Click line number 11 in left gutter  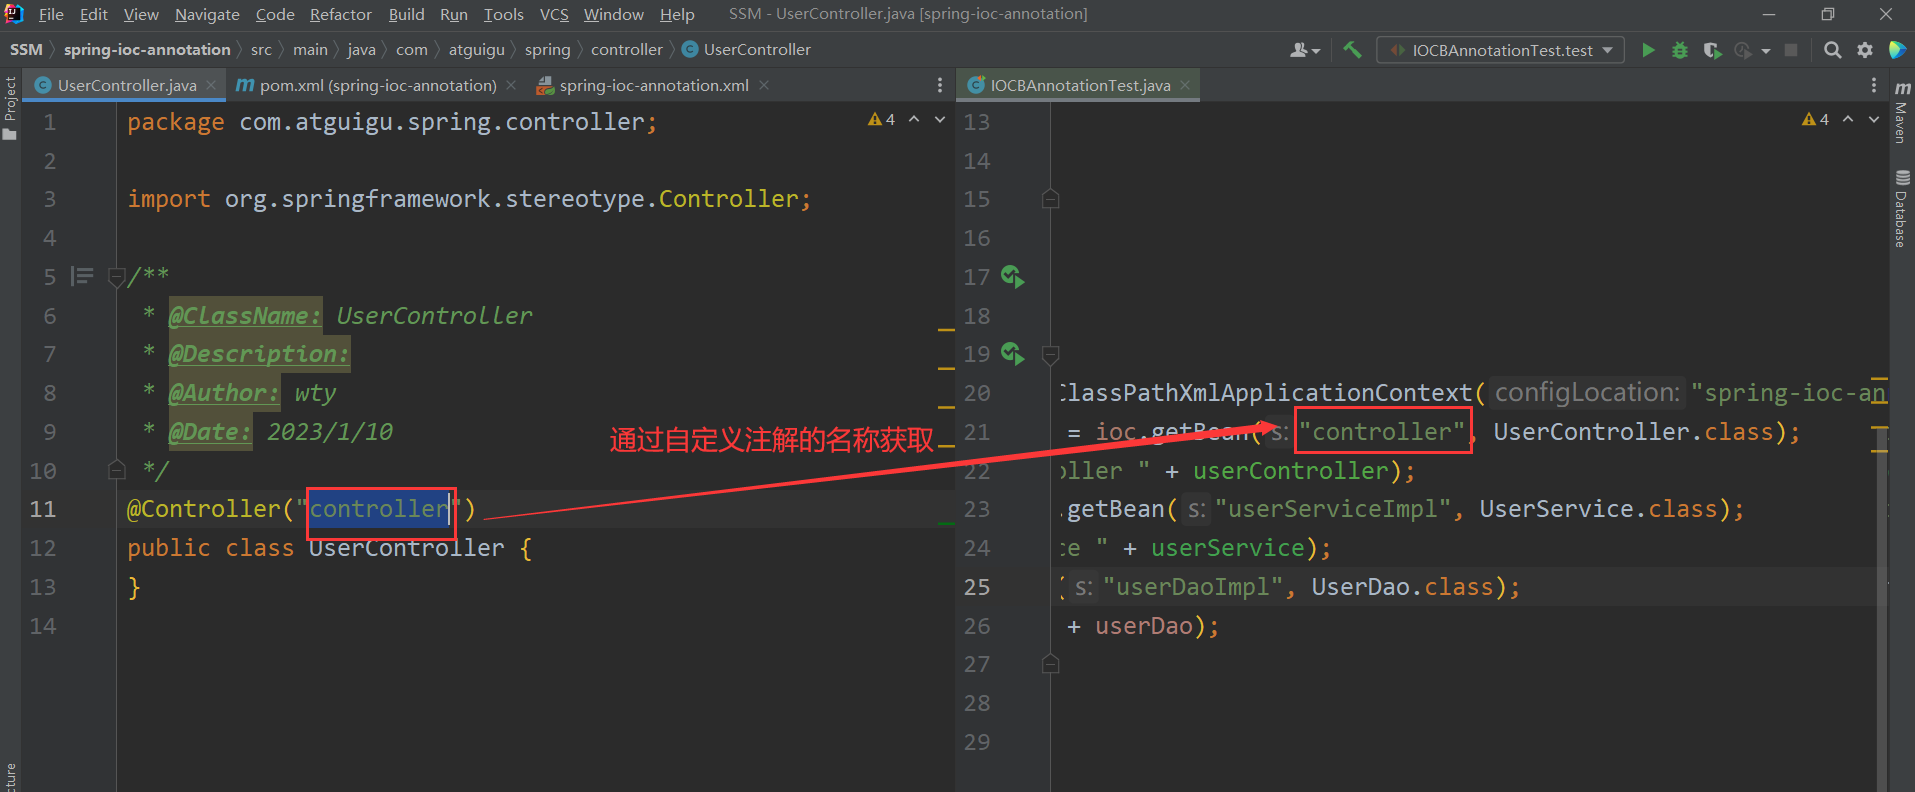pyautogui.click(x=43, y=509)
